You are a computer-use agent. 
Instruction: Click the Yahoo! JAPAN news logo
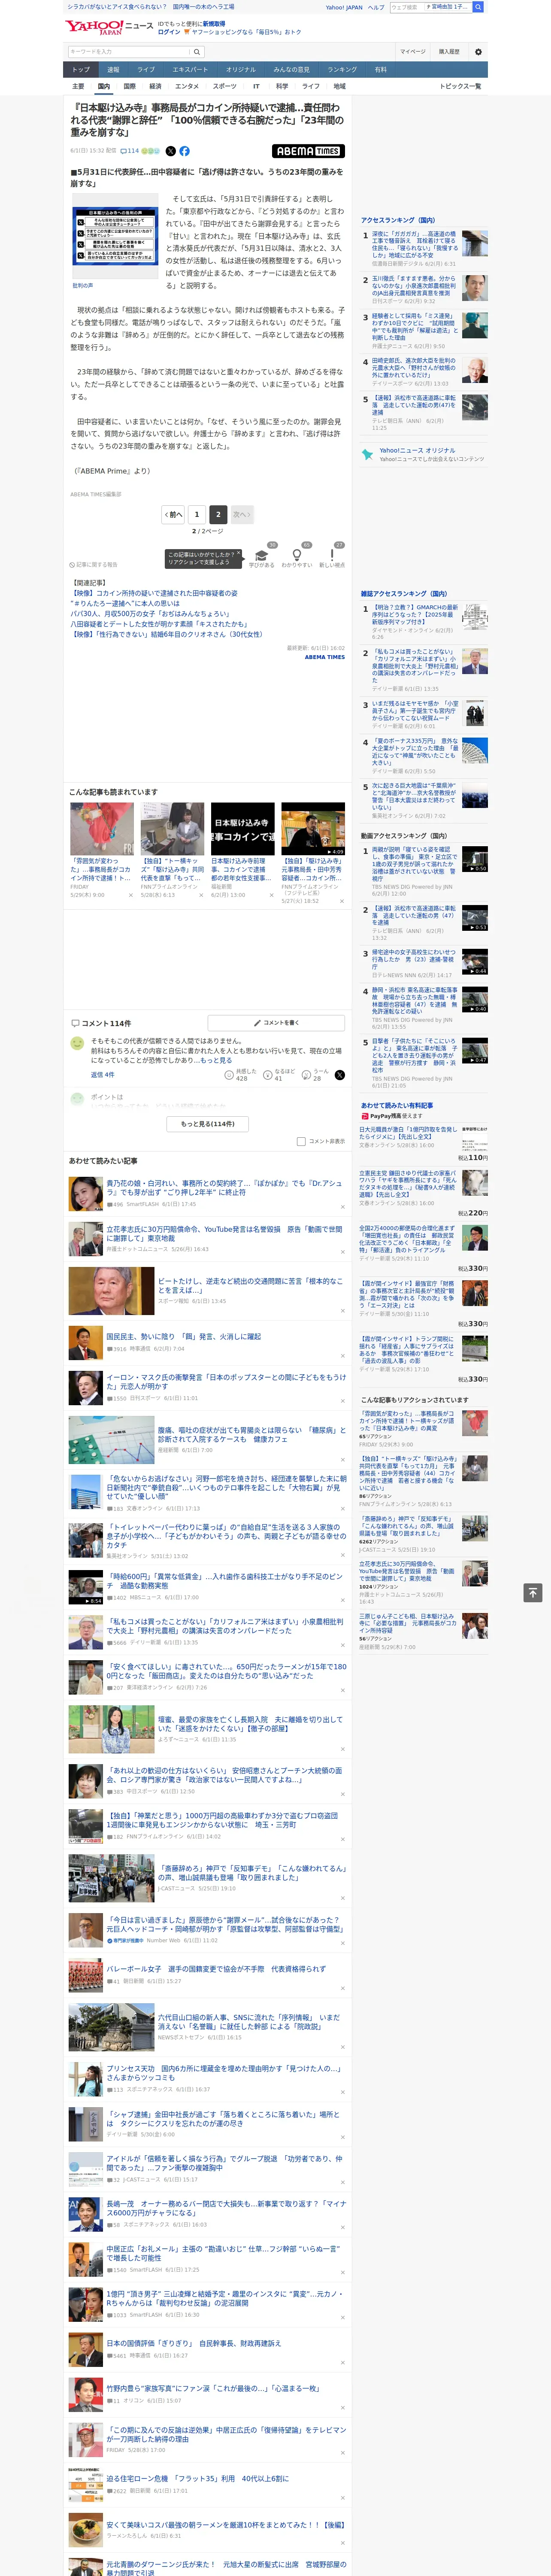click(109, 27)
